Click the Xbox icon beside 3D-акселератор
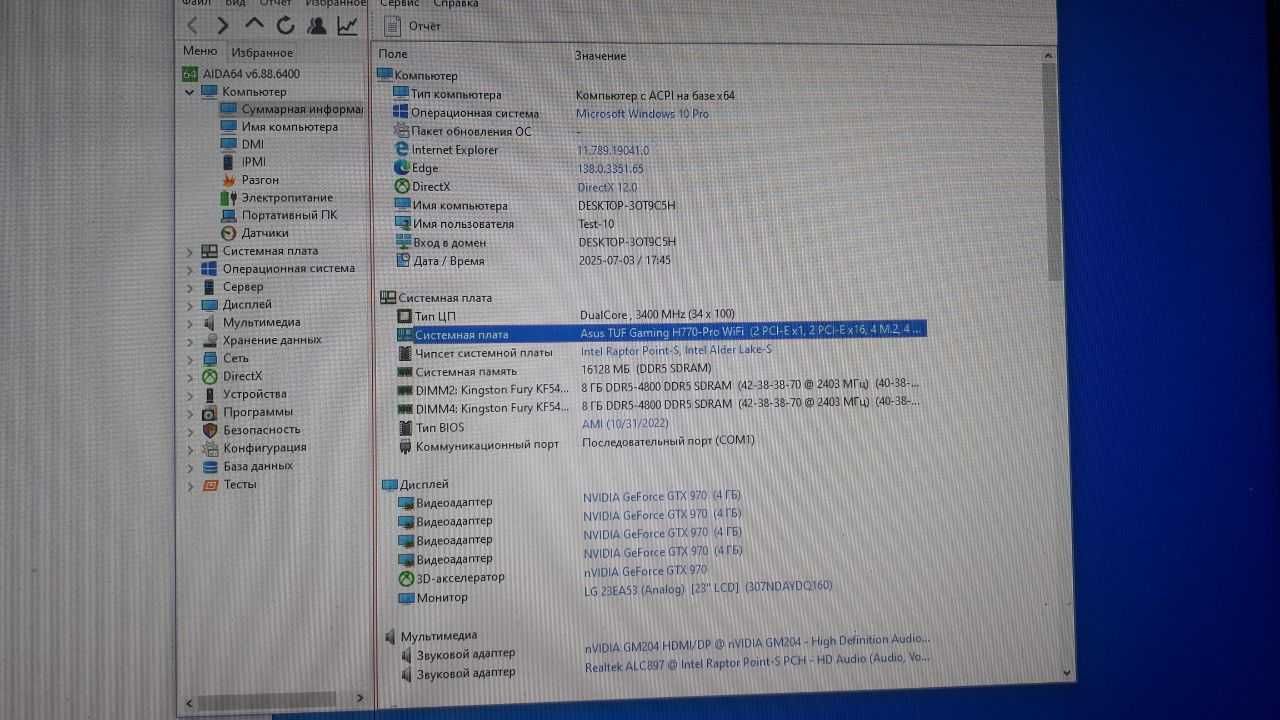 406,578
